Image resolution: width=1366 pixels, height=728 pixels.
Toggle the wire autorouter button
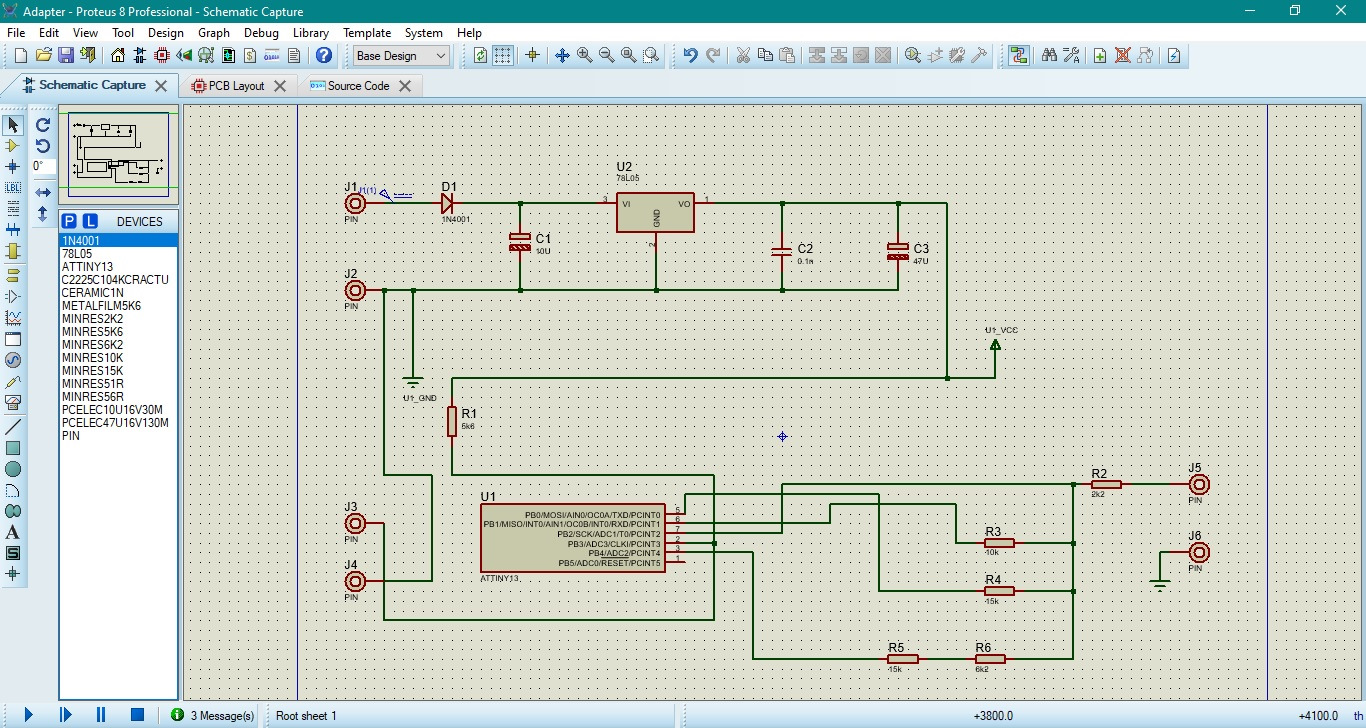click(x=1018, y=56)
